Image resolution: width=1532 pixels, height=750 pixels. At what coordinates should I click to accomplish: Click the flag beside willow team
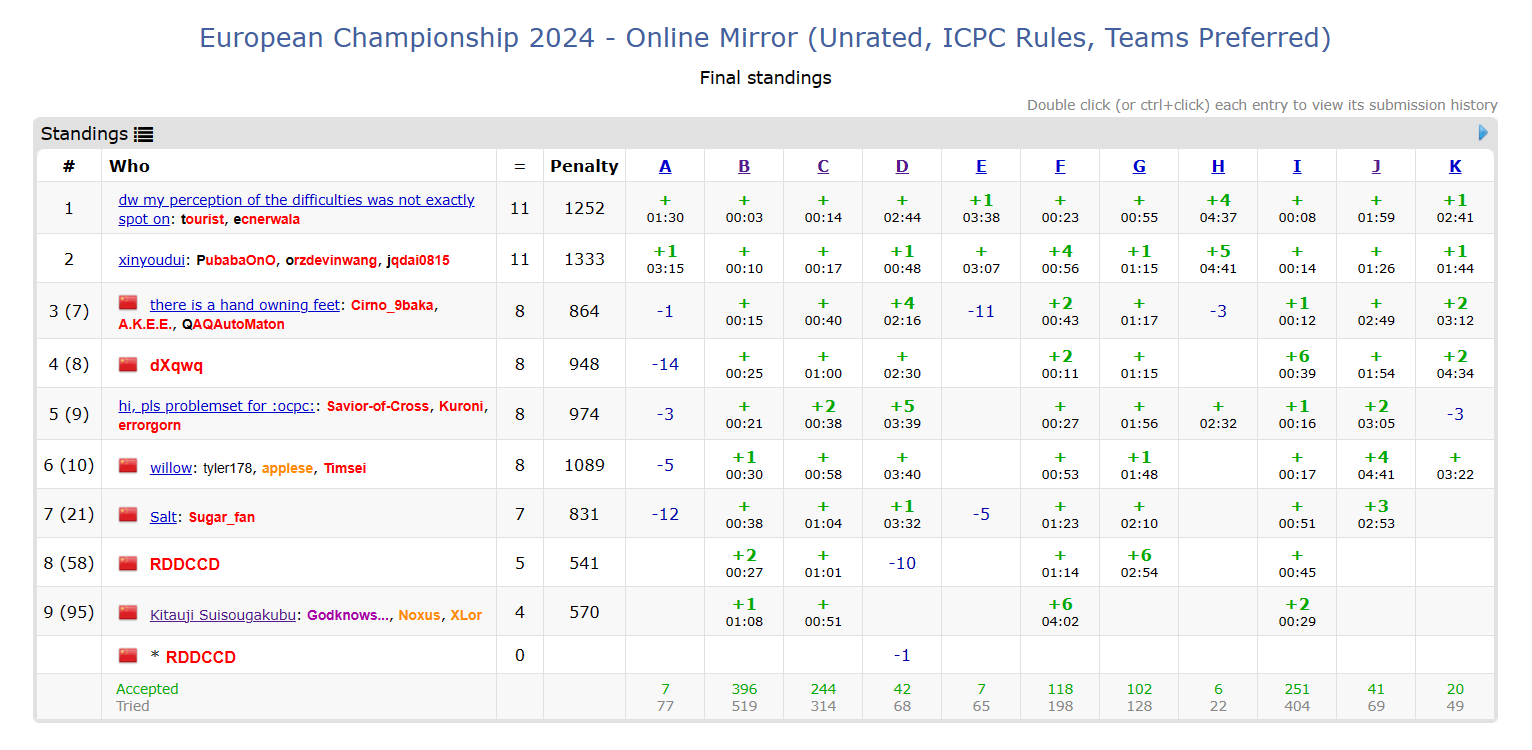[x=127, y=466]
